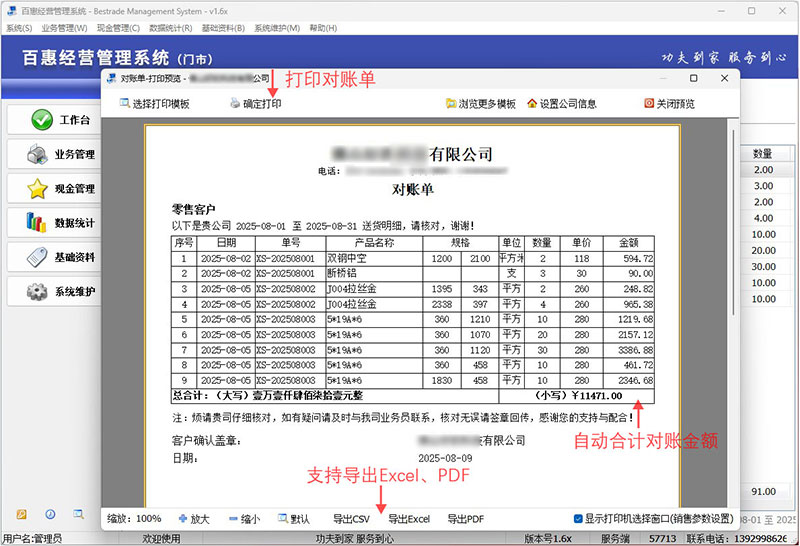
Task: Click the preview pane vertical scrollbar
Action: point(733,222)
